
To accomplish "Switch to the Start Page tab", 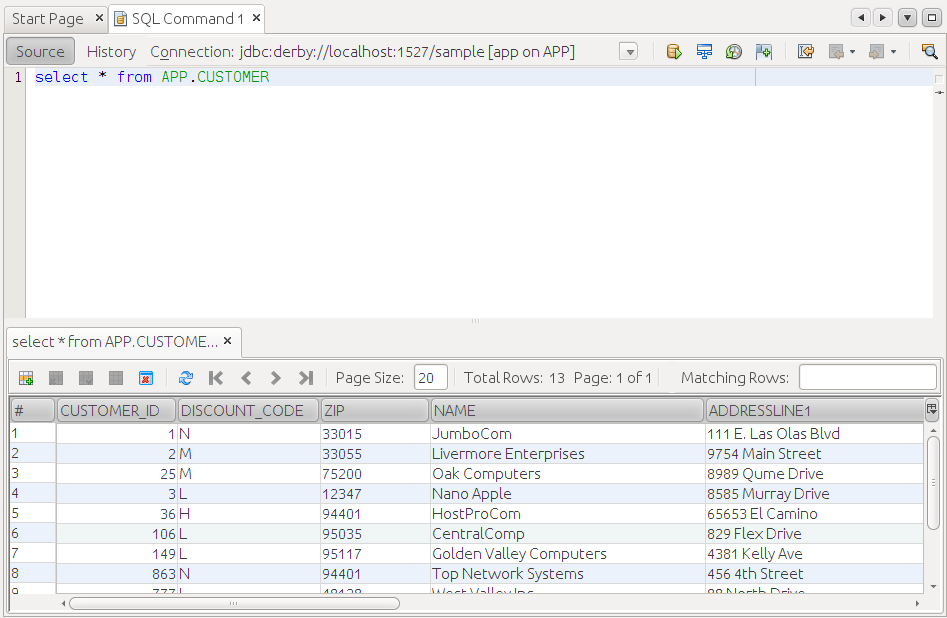I will 47,19.
